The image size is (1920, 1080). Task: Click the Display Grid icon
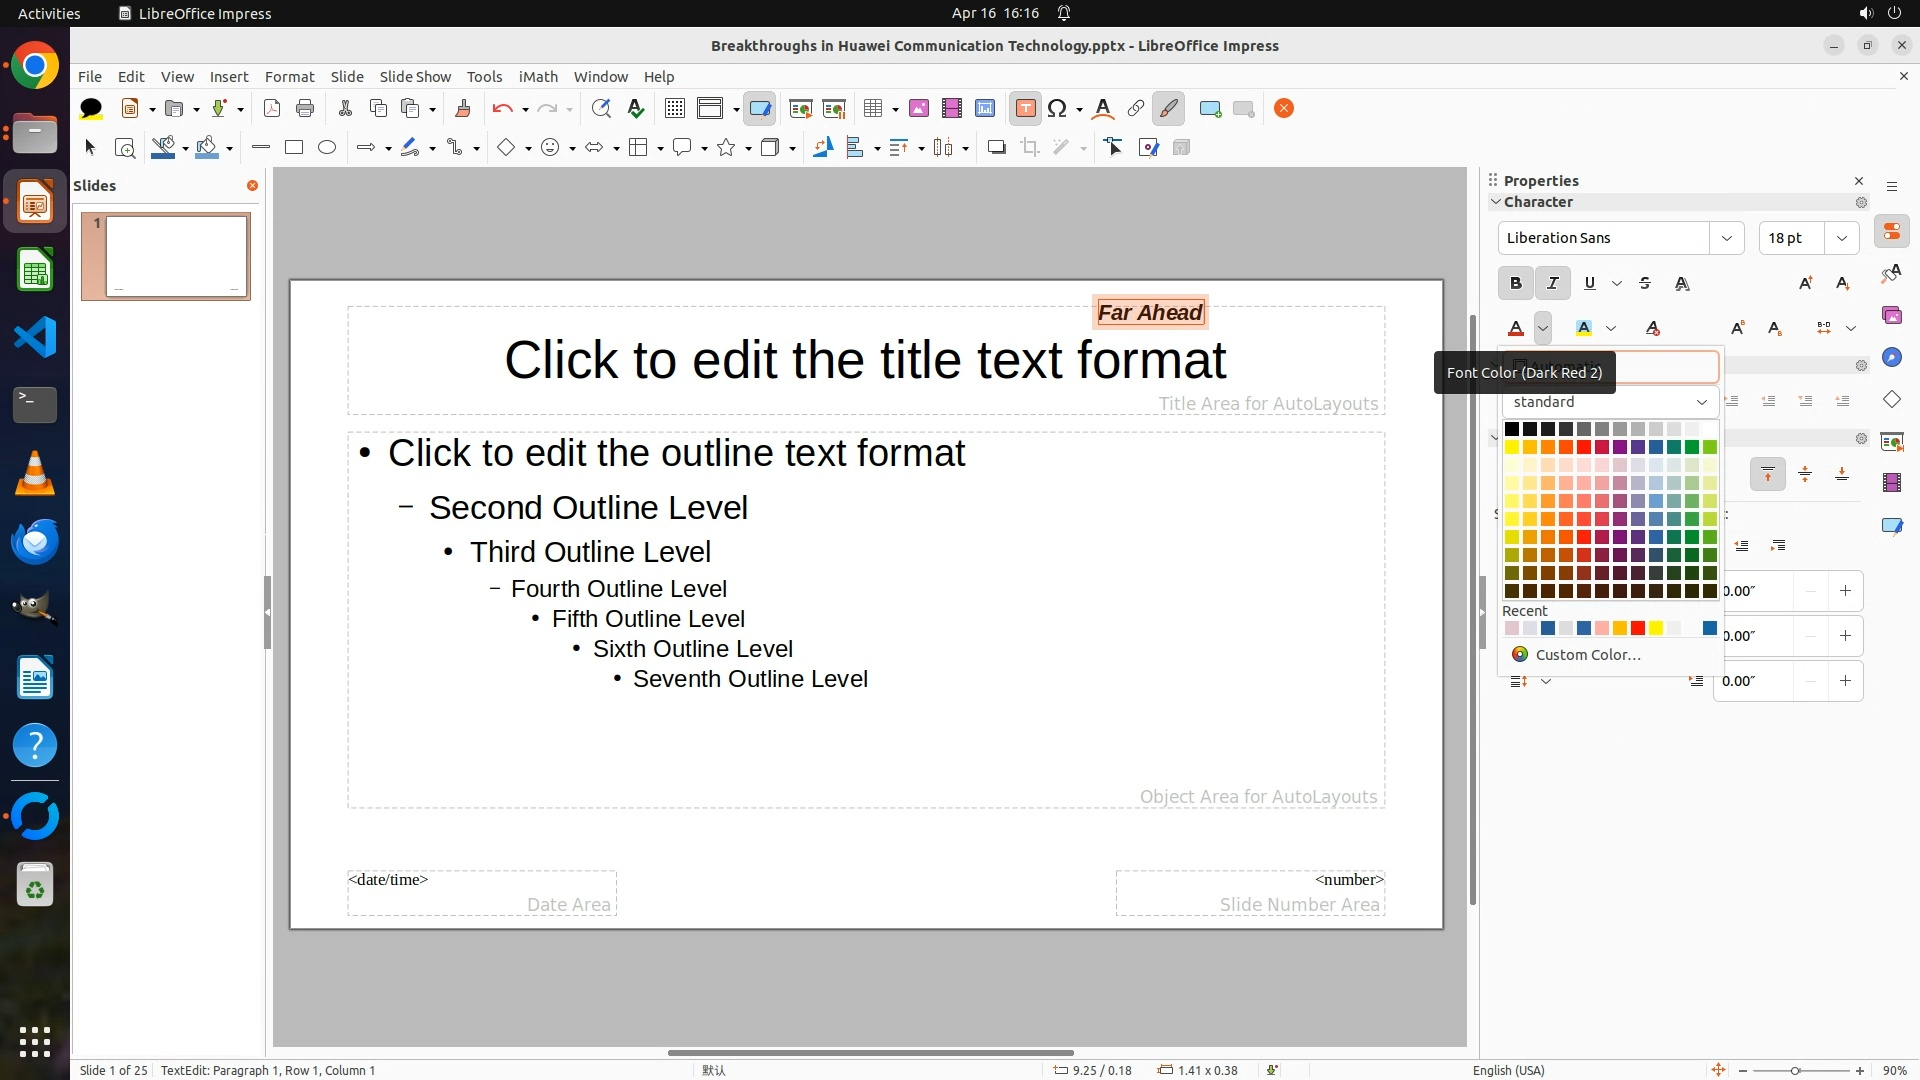pos(675,109)
